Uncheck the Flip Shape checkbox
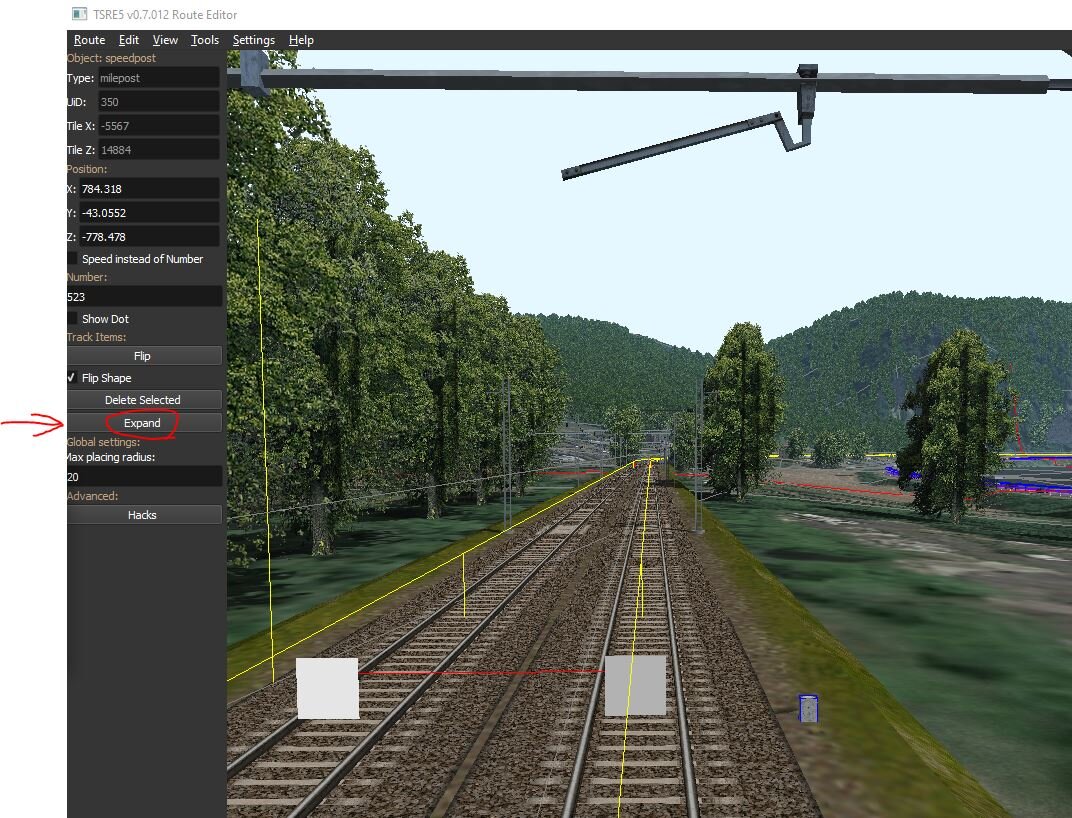This screenshot has height=818, width=1072. coord(72,378)
